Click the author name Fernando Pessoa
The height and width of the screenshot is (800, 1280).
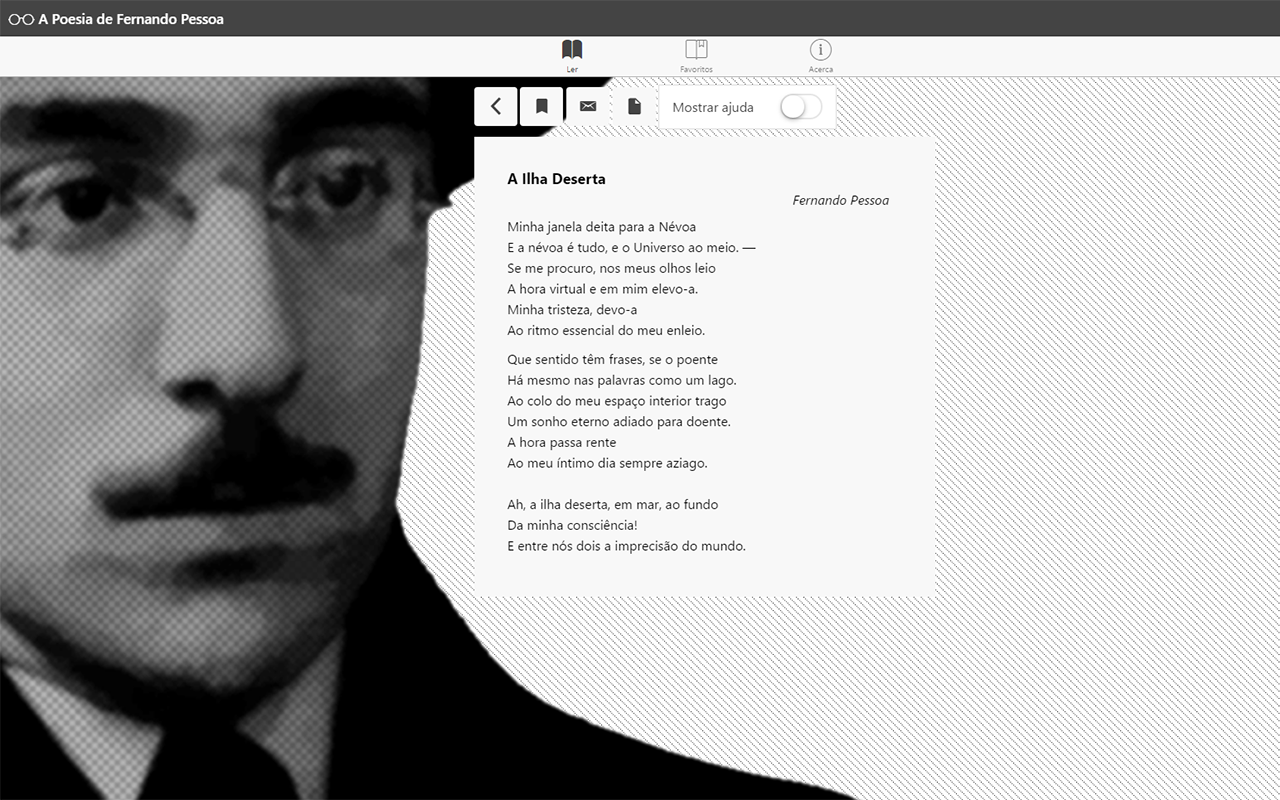(x=840, y=200)
